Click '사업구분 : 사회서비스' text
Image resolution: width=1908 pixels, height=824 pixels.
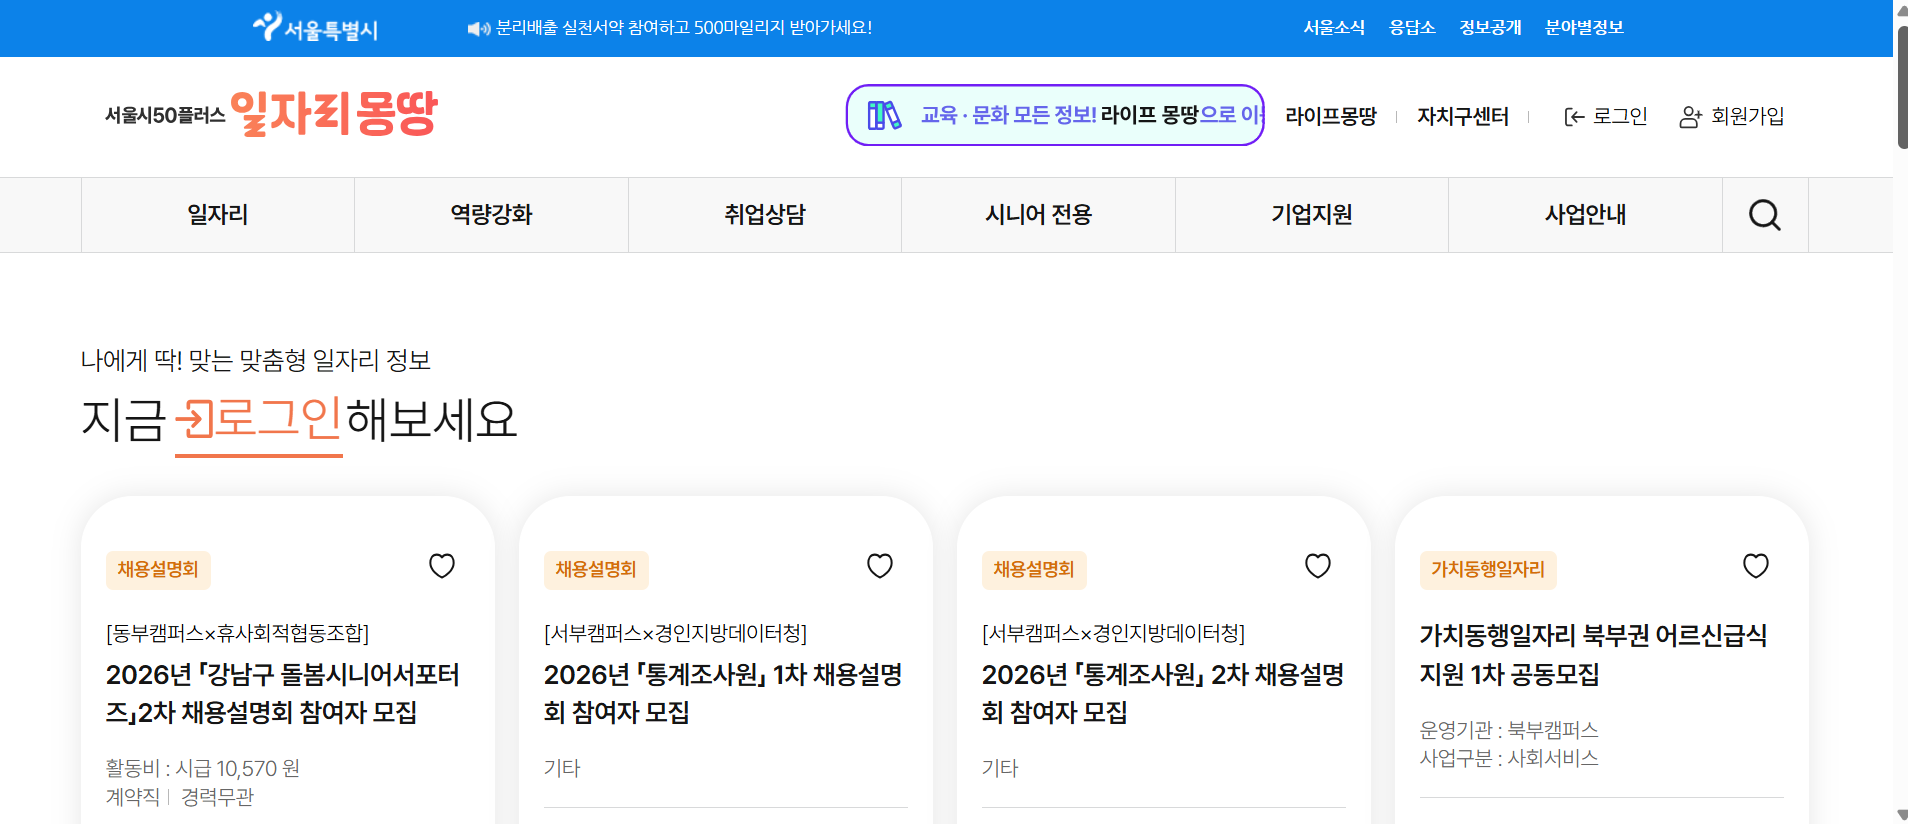tap(1509, 758)
